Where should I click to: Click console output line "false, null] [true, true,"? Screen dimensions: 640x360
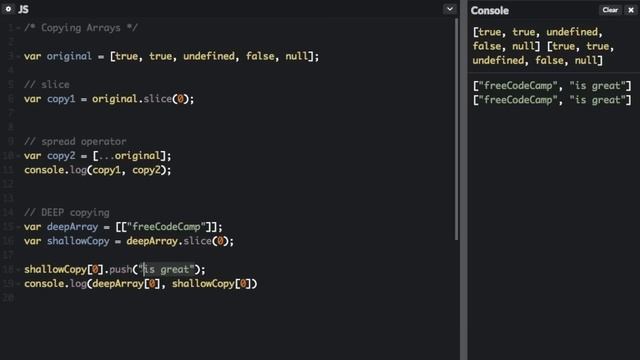[x=543, y=47]
